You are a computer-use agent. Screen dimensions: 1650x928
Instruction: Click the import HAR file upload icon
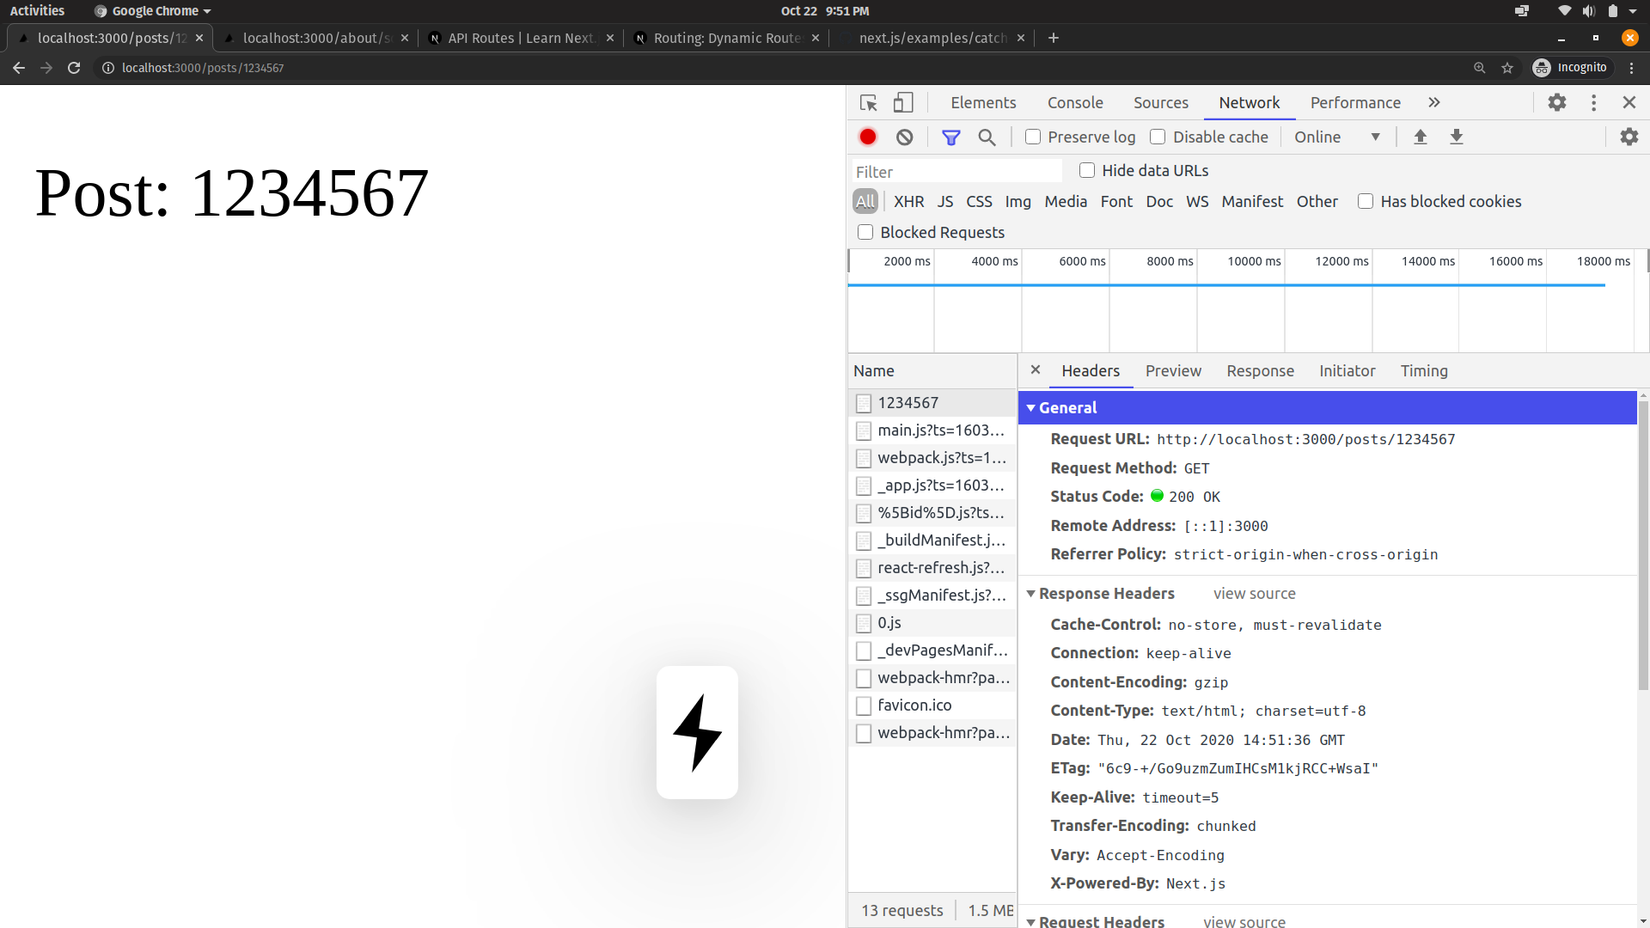tap(1420, 137)
